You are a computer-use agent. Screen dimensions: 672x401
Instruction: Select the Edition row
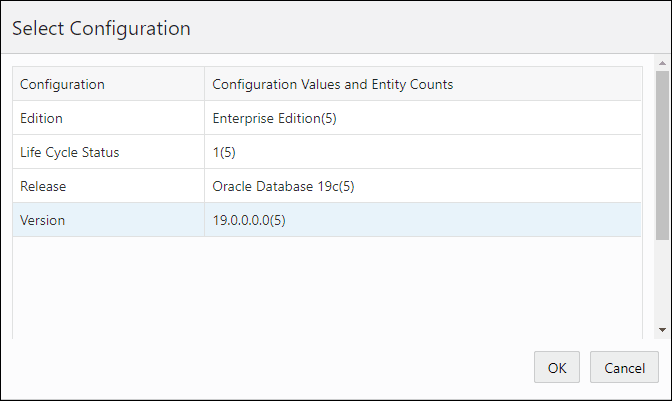pyautogui.click(x=108, y=118)
